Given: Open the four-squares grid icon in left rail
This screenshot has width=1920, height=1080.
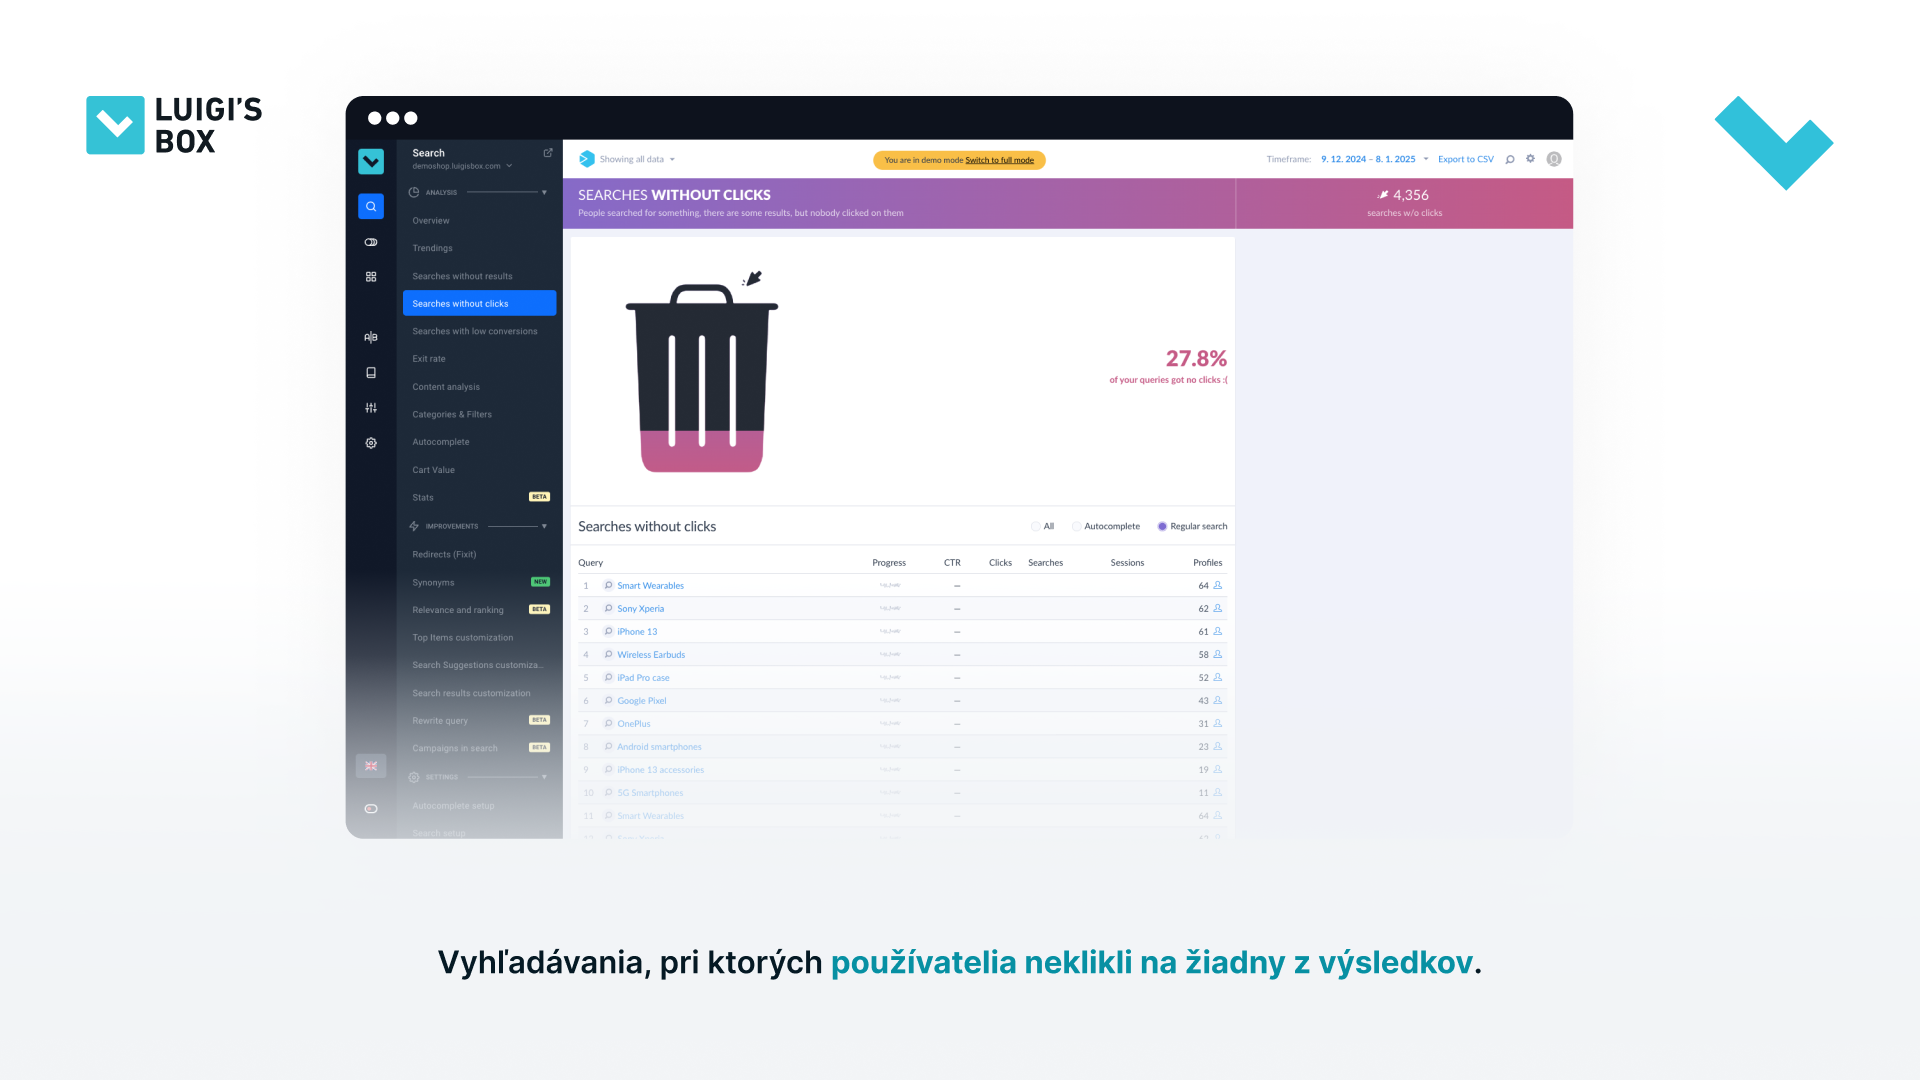Looking at the screenshot, I should point(371,277).
